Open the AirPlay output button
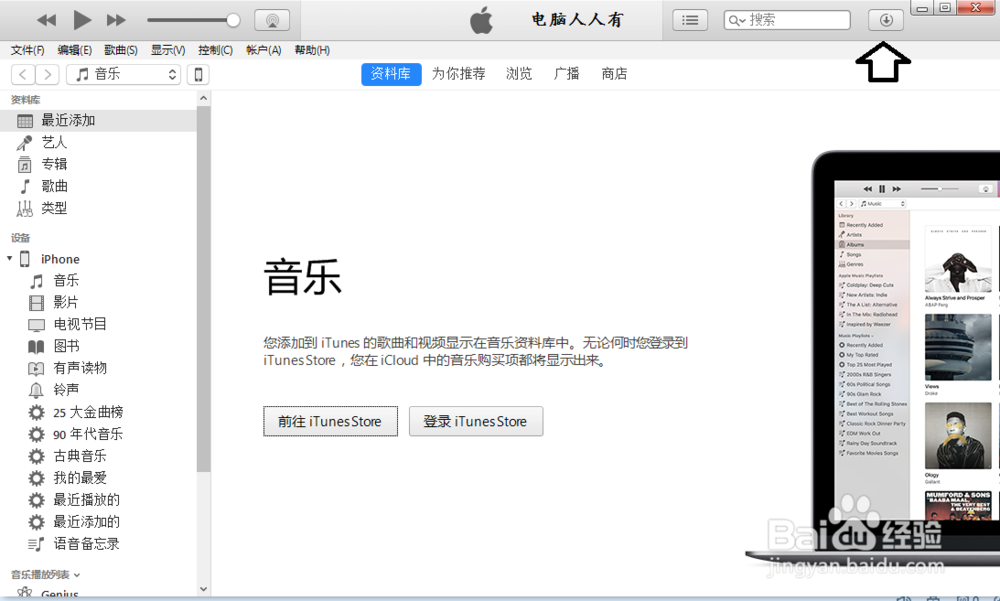 pos(272,20)
